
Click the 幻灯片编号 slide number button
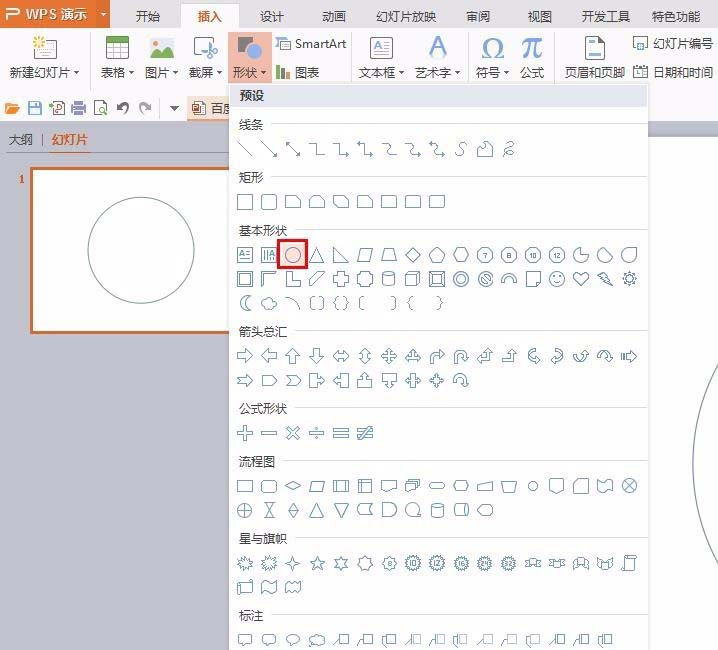click(x=673, y=44)
